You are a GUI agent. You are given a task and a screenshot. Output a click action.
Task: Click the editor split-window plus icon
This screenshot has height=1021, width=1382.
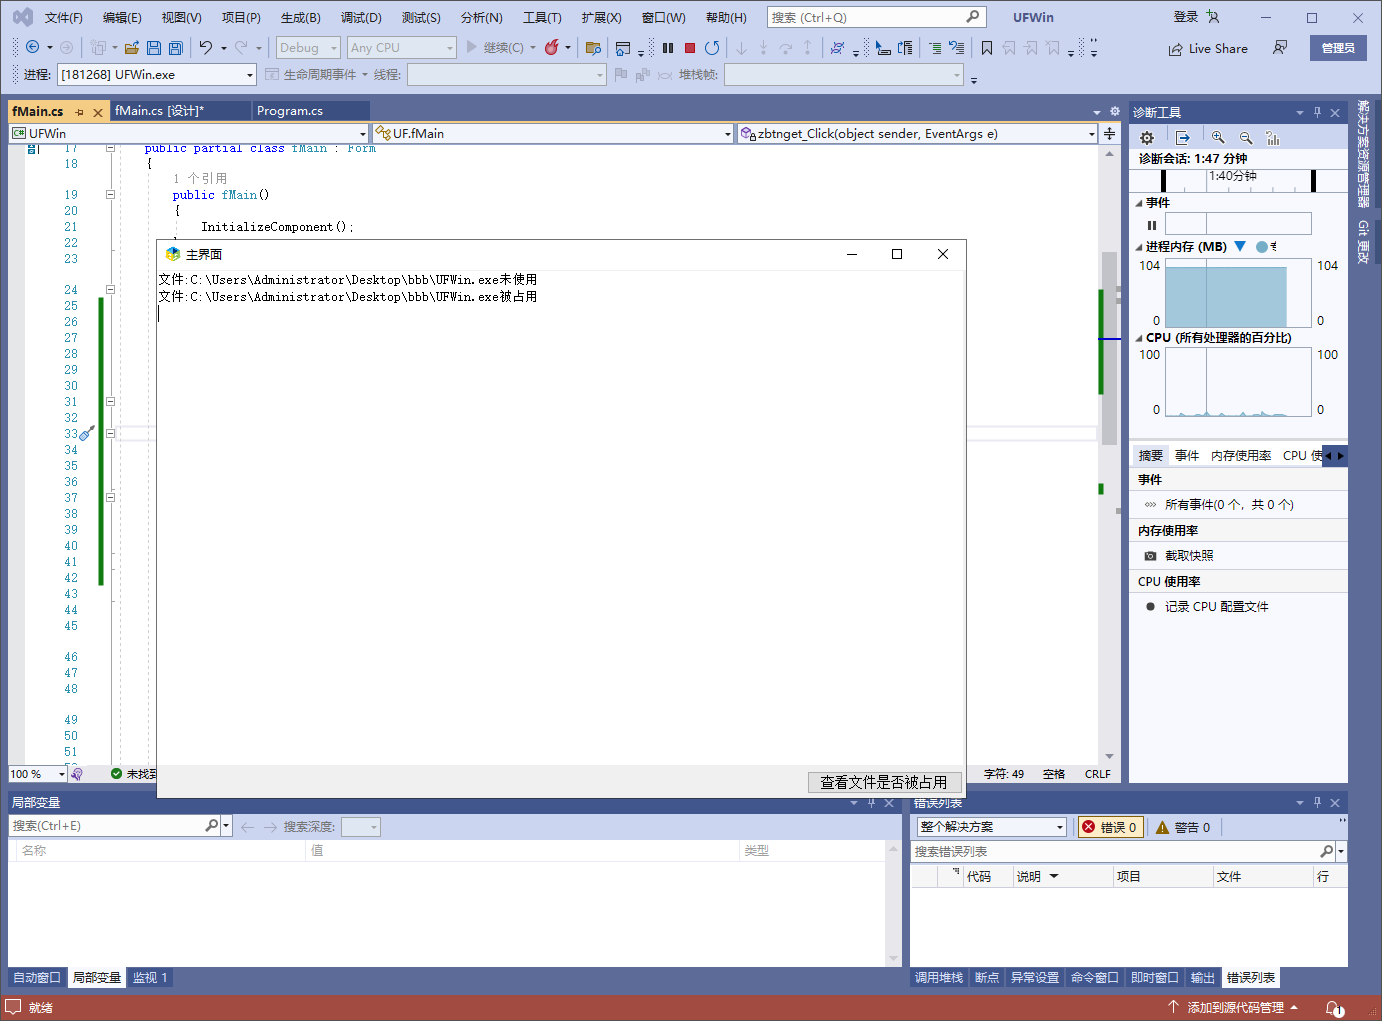pyautogui.click(x=1109, y=133)
